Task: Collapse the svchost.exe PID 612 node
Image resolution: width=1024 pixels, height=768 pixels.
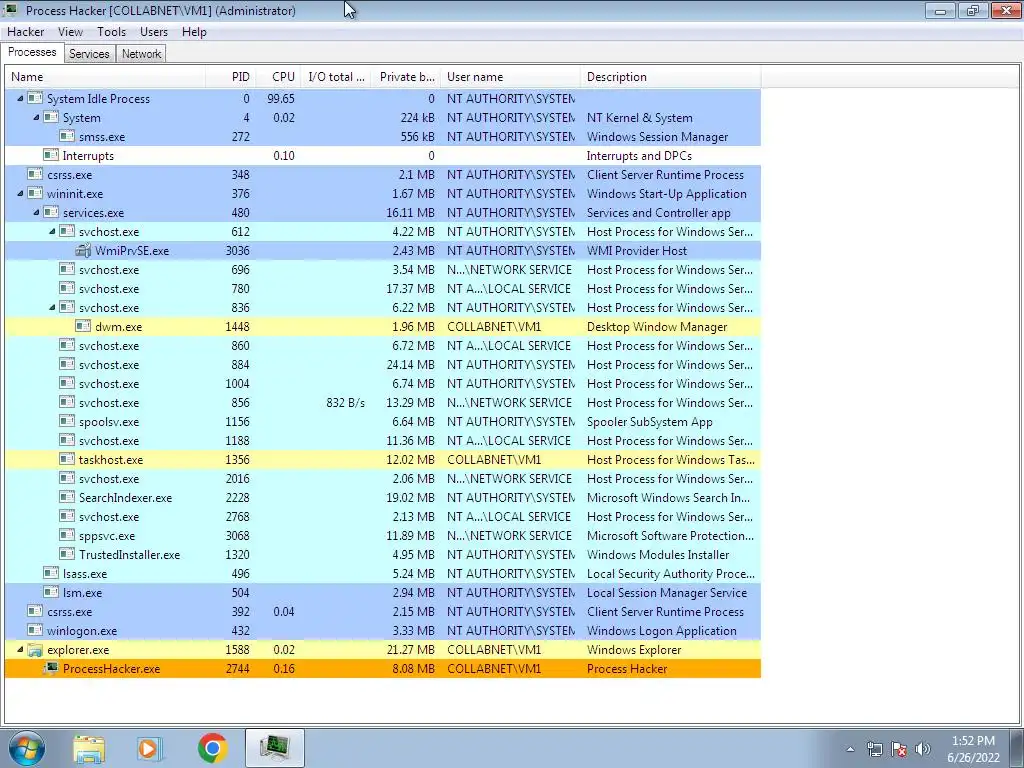Action: click(x=52, y=231)
